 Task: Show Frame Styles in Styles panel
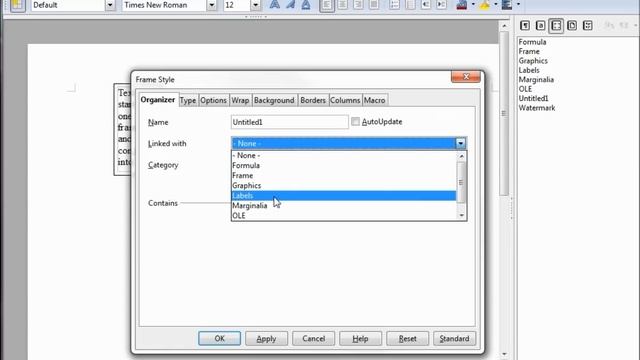click(x=556, y=26)
